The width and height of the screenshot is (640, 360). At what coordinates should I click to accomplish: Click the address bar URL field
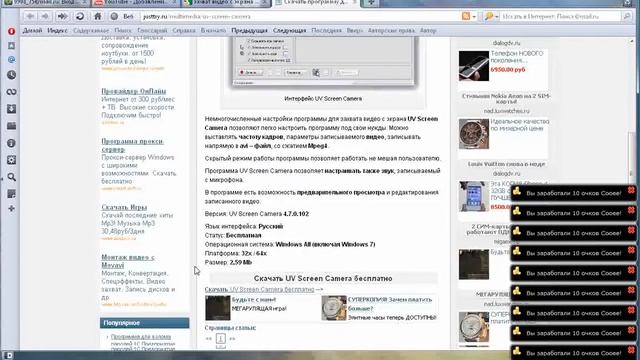click(300, 17)
